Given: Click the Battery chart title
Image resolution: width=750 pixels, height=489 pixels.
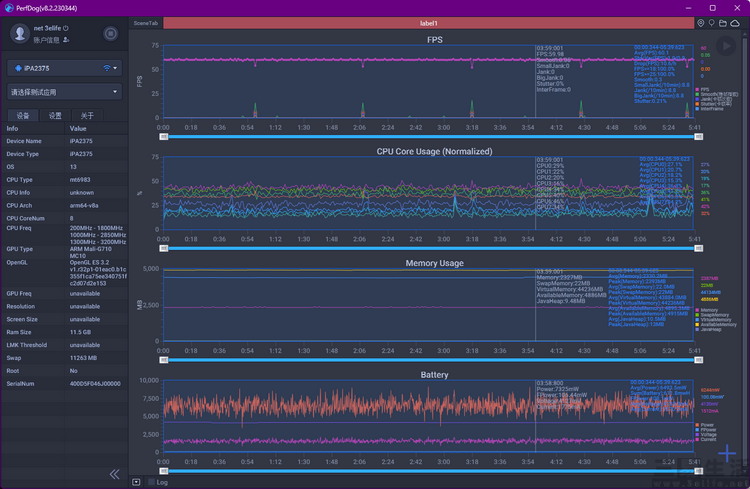Looking at the screenshot, I should pos(434,375).
